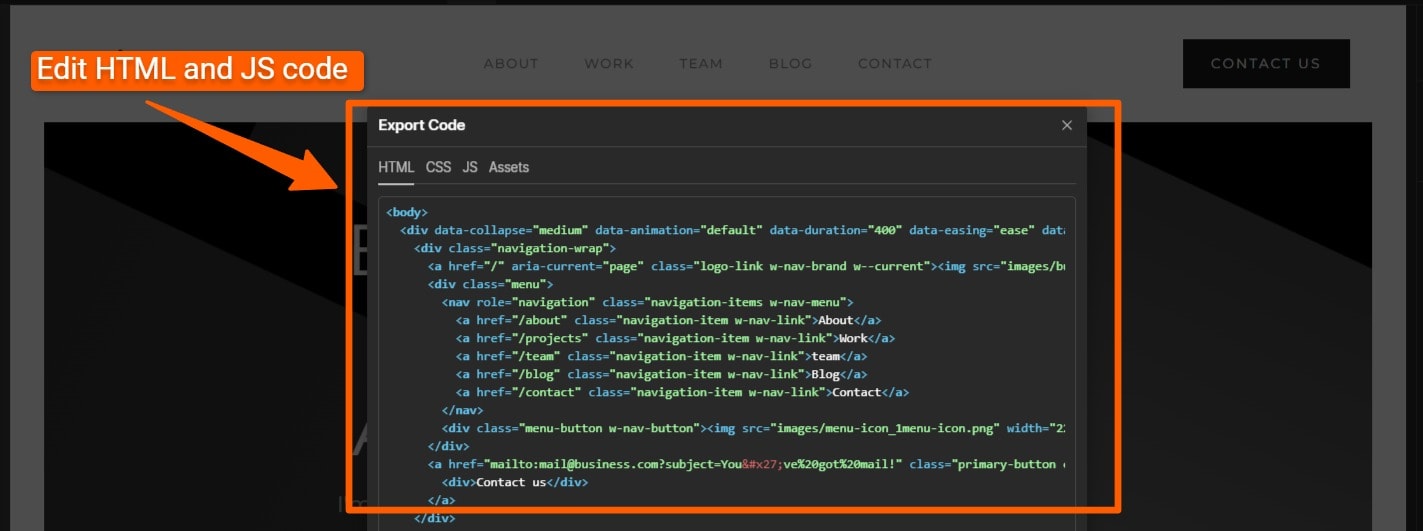Click the code line with href="/about"
Viewport: 1423px width, 531px height.
pos(667,320)
